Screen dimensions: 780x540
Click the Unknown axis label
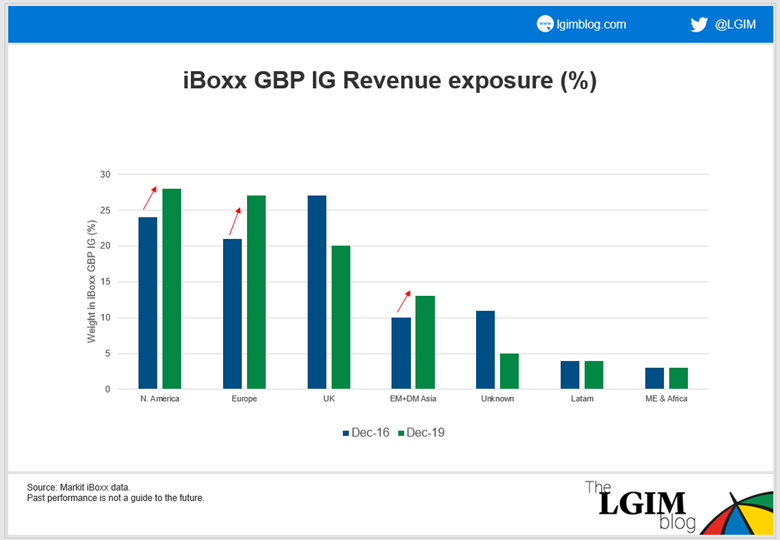click(497, 399)
